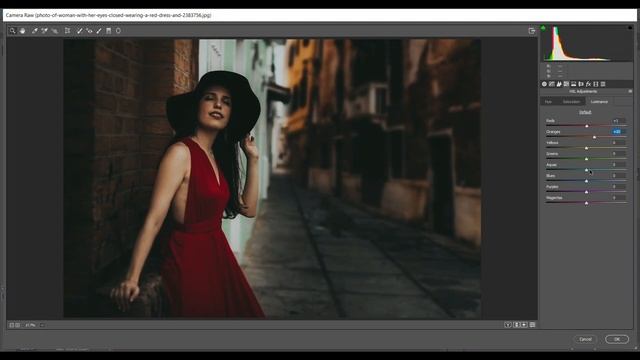
Task: Click the Purples luminance slider handle
Action: click(x=587, y=192)
